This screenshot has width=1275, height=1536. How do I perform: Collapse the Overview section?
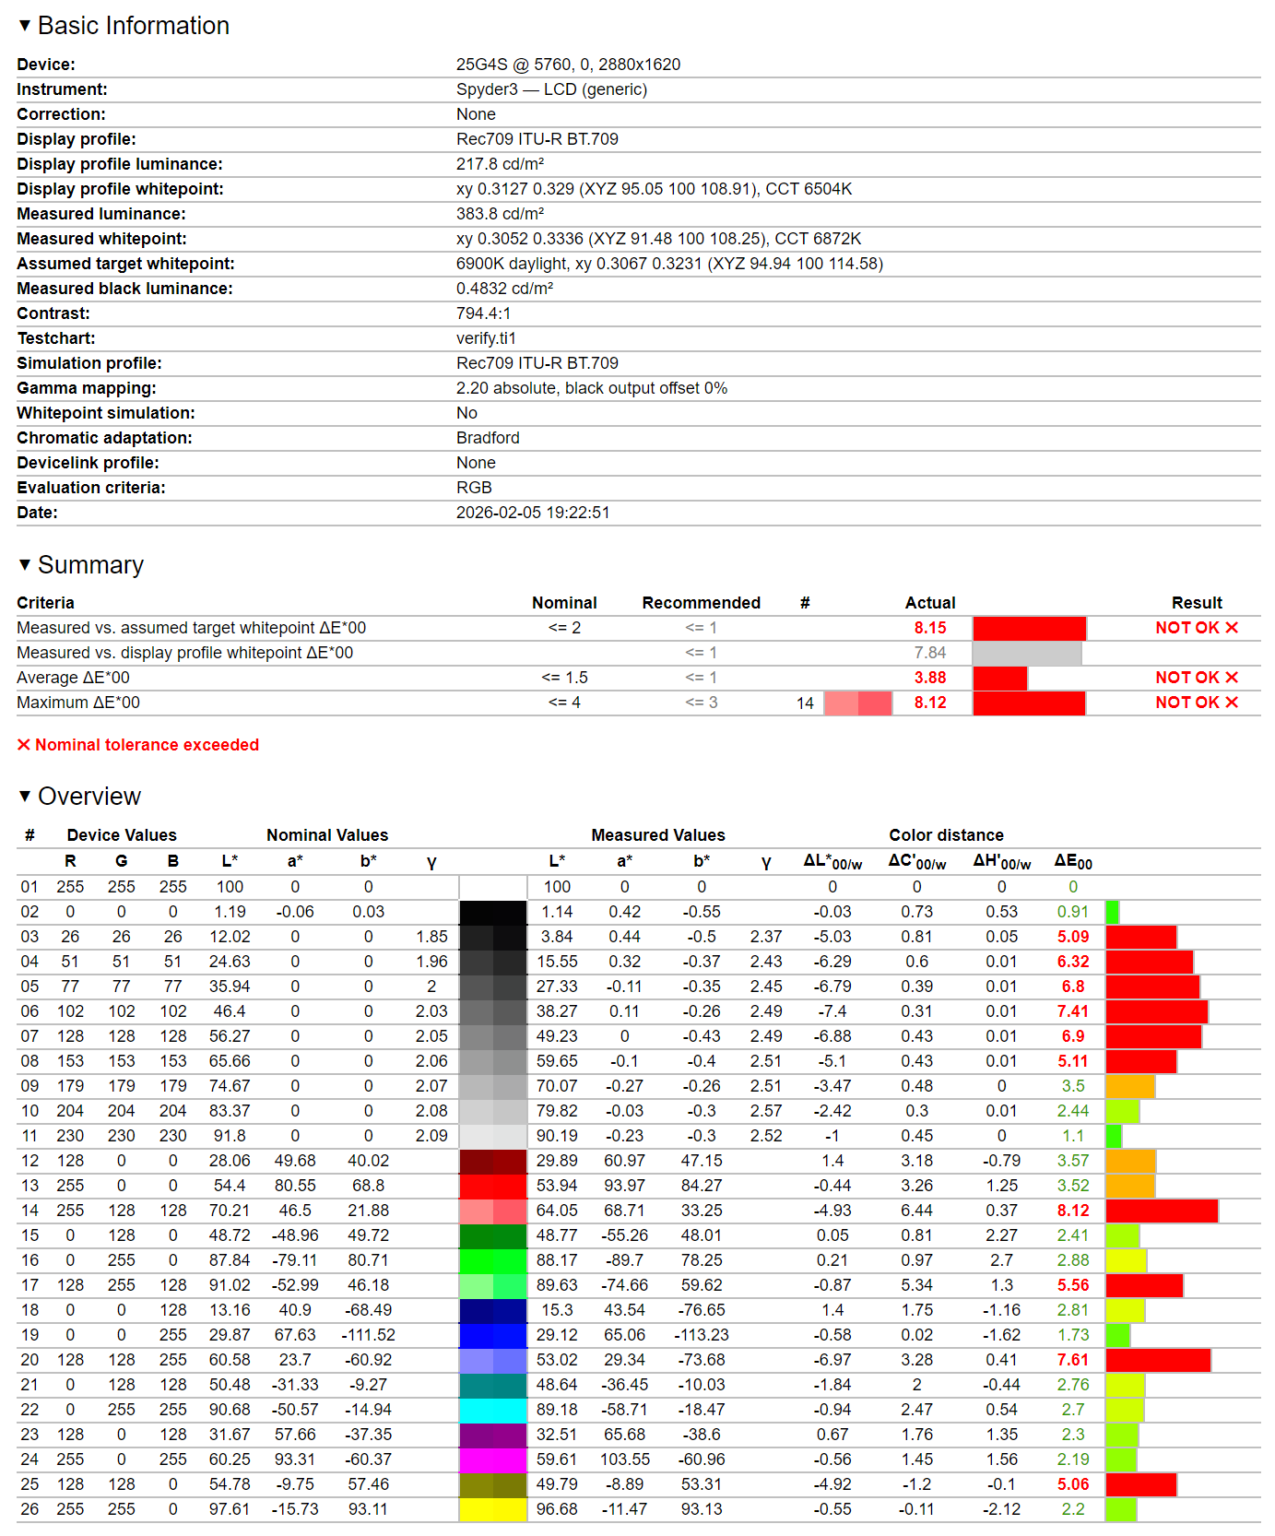[23, 796]
